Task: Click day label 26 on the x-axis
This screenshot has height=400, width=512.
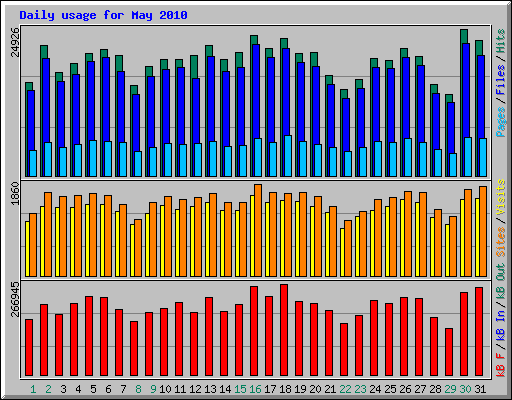Action: tap(405, 389)
